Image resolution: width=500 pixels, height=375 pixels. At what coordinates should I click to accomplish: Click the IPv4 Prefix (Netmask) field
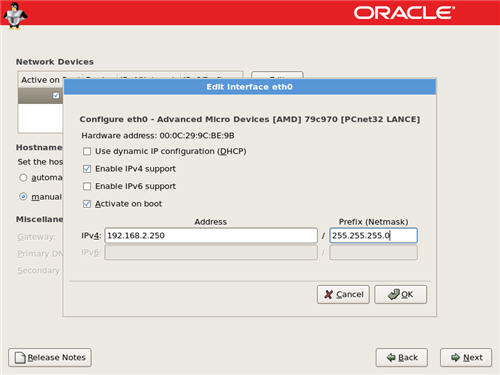(x=373, y=236)
